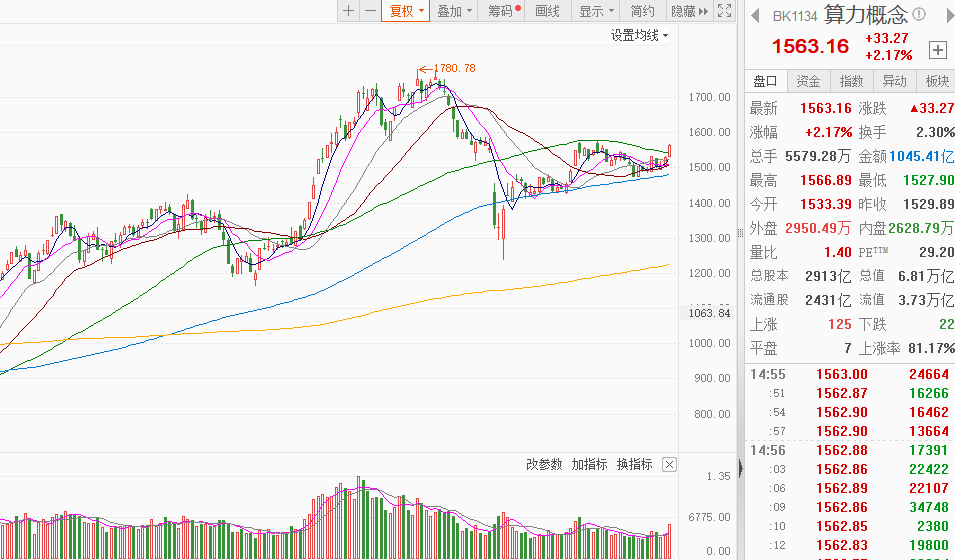Viewport: 955px width, 560px height.
Task: Expand the 设置均线 moving average menu
Action: click(640, 35)
